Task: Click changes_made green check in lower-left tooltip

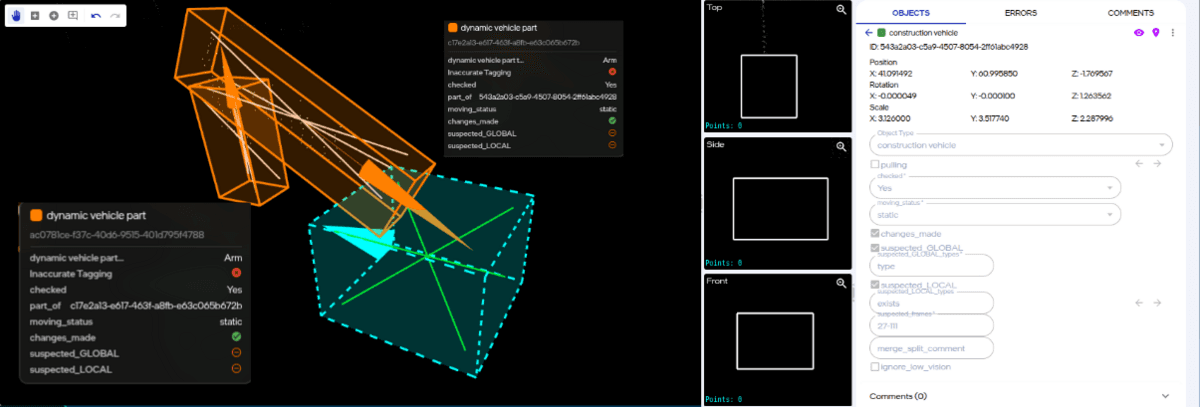Action: click(236, 337)
